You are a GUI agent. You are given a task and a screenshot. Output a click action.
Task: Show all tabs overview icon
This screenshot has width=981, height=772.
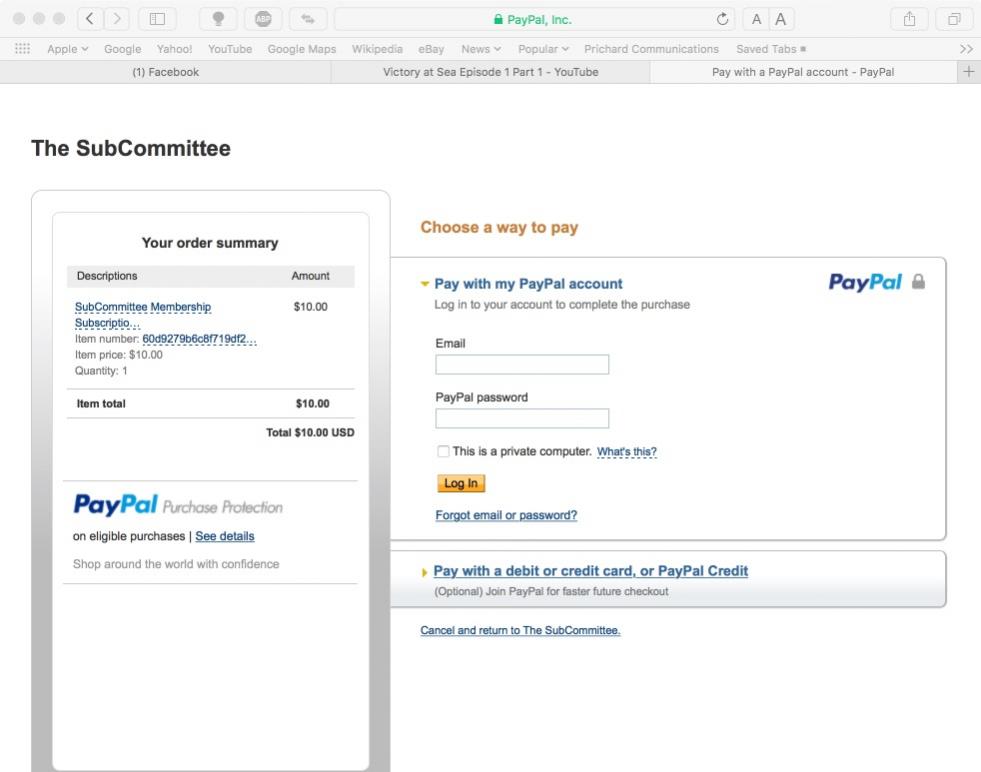click(x=954, y=19)
